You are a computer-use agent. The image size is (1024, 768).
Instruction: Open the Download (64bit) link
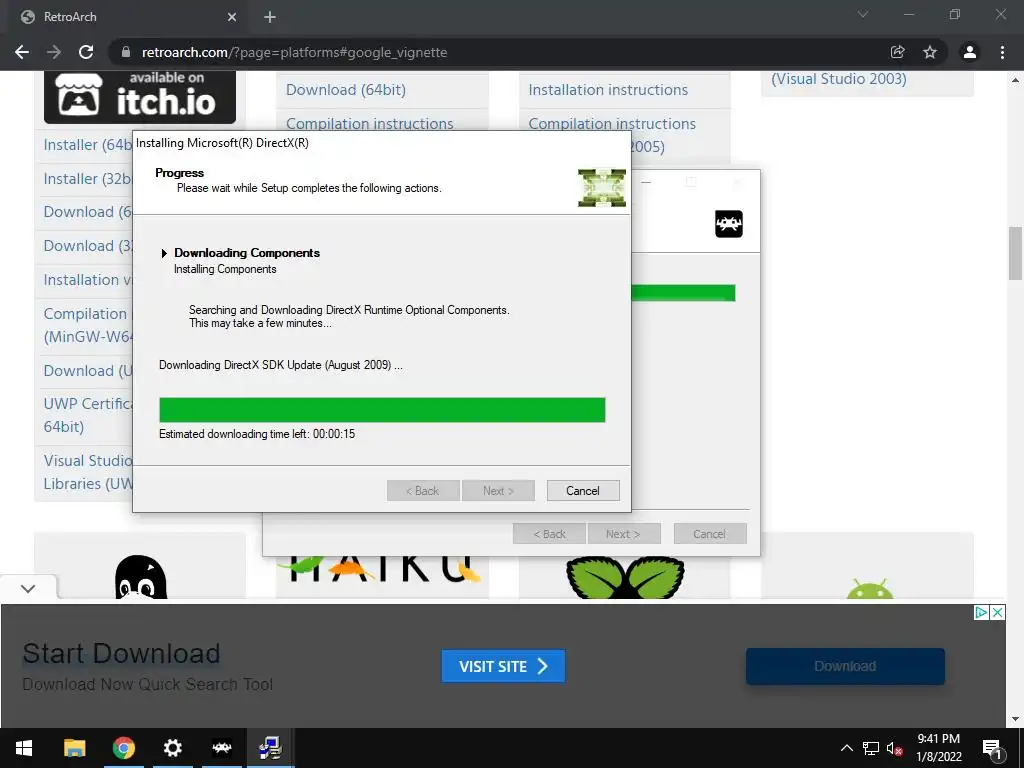coord(345,89)
